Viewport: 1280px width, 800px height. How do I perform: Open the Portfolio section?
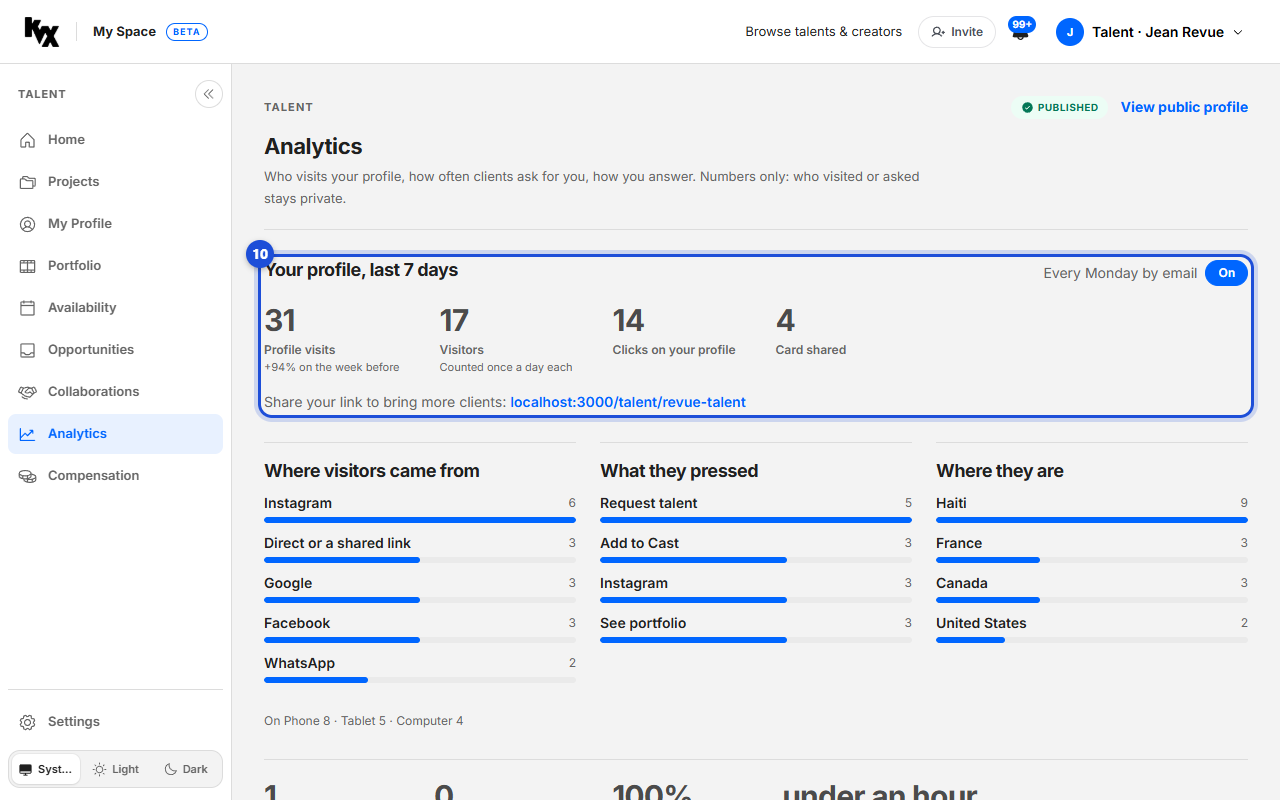pyautogui.click(x=115, y=266)
